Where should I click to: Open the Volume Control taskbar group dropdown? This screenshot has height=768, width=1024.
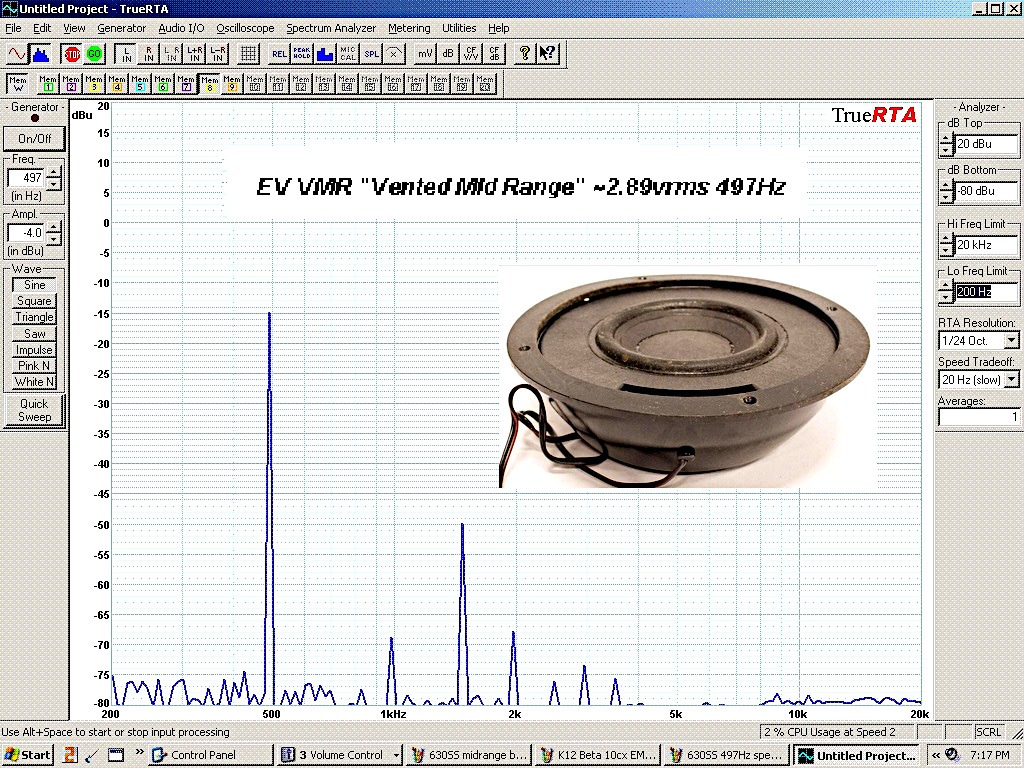[x=396, y=755]
